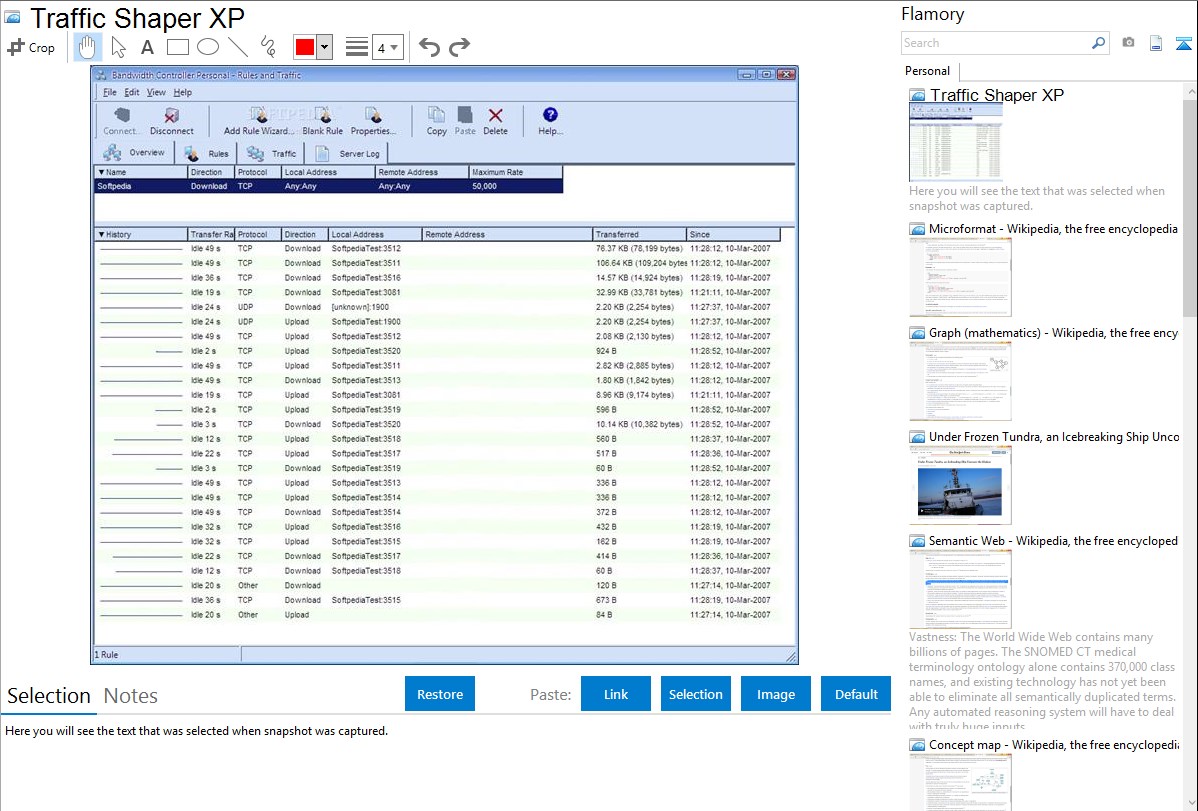Pick the ellipse shape tool
Image resolution: width=1198 pixels, height=811 pixels.
(208, 47)
